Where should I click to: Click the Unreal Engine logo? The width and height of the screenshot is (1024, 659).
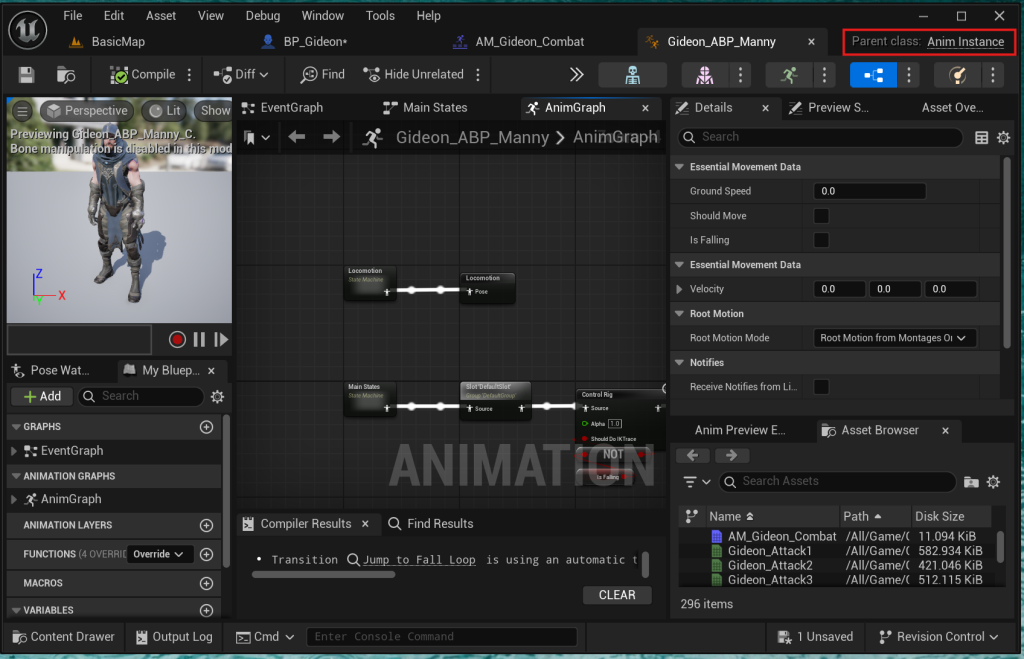point(27,30)
